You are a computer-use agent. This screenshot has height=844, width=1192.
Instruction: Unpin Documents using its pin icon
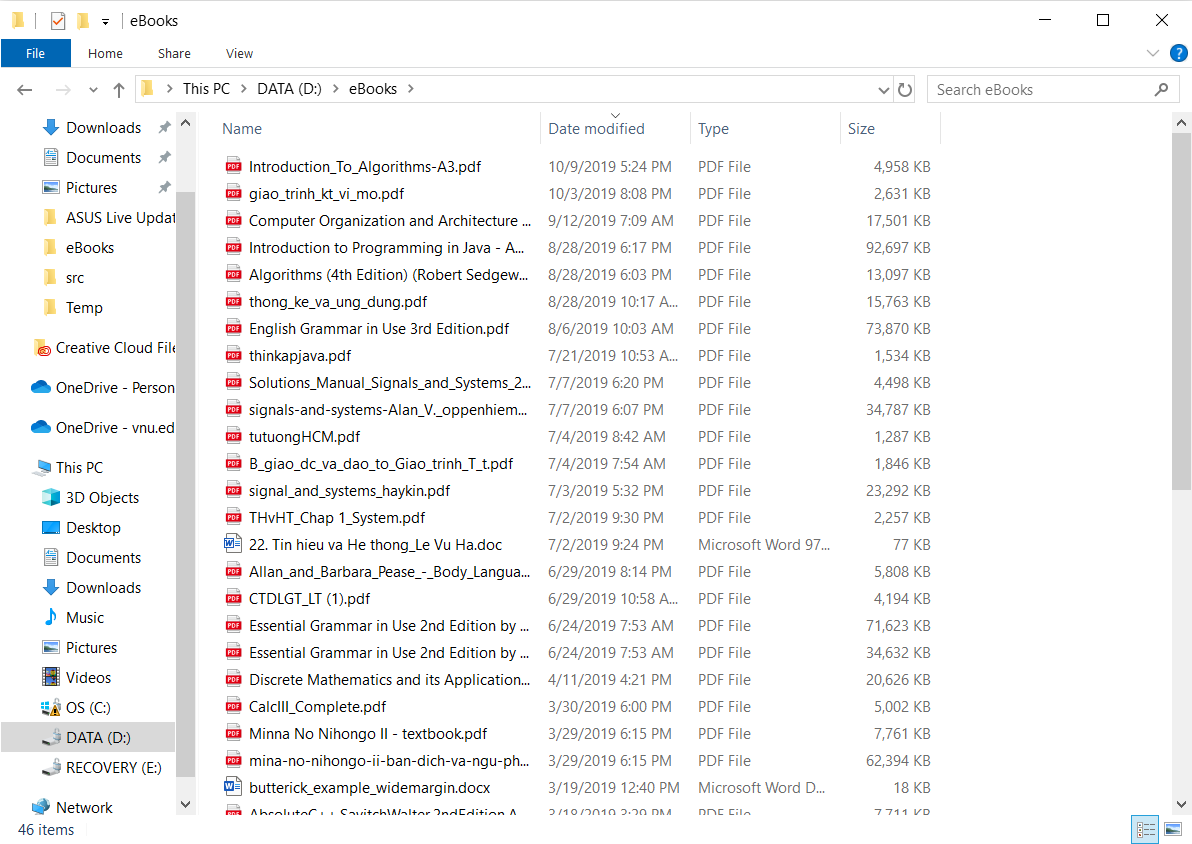(164, 157)
